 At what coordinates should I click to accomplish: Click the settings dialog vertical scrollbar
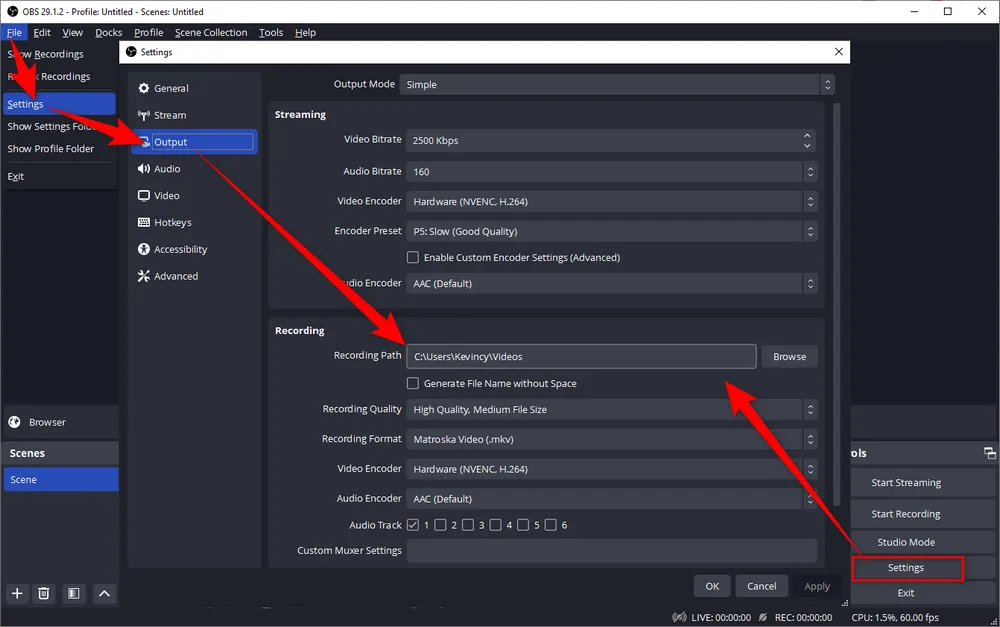click(x=836, y=300)
